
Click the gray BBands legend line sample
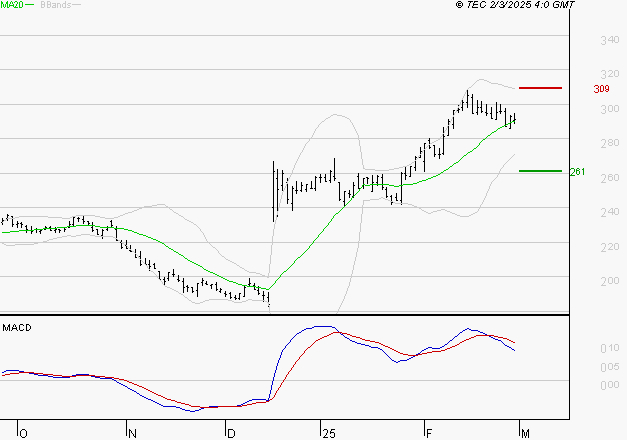(x=75, y=6)
